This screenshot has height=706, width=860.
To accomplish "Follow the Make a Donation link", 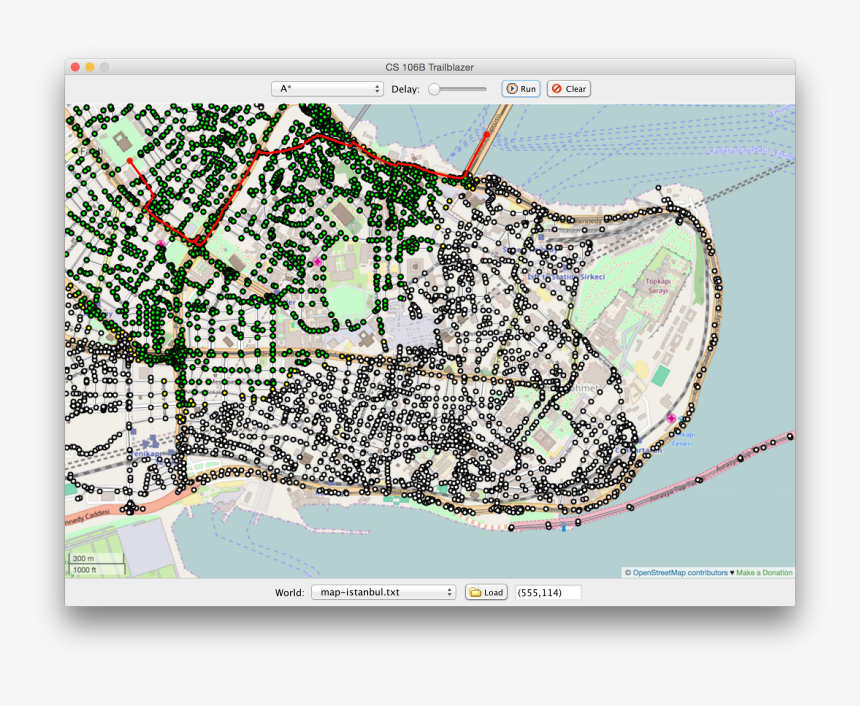I will (x=764, y=573).
